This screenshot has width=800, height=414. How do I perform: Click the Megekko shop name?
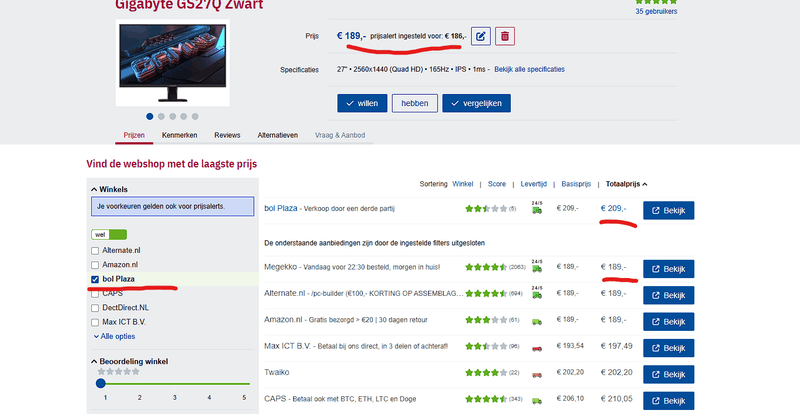(281, 267)
